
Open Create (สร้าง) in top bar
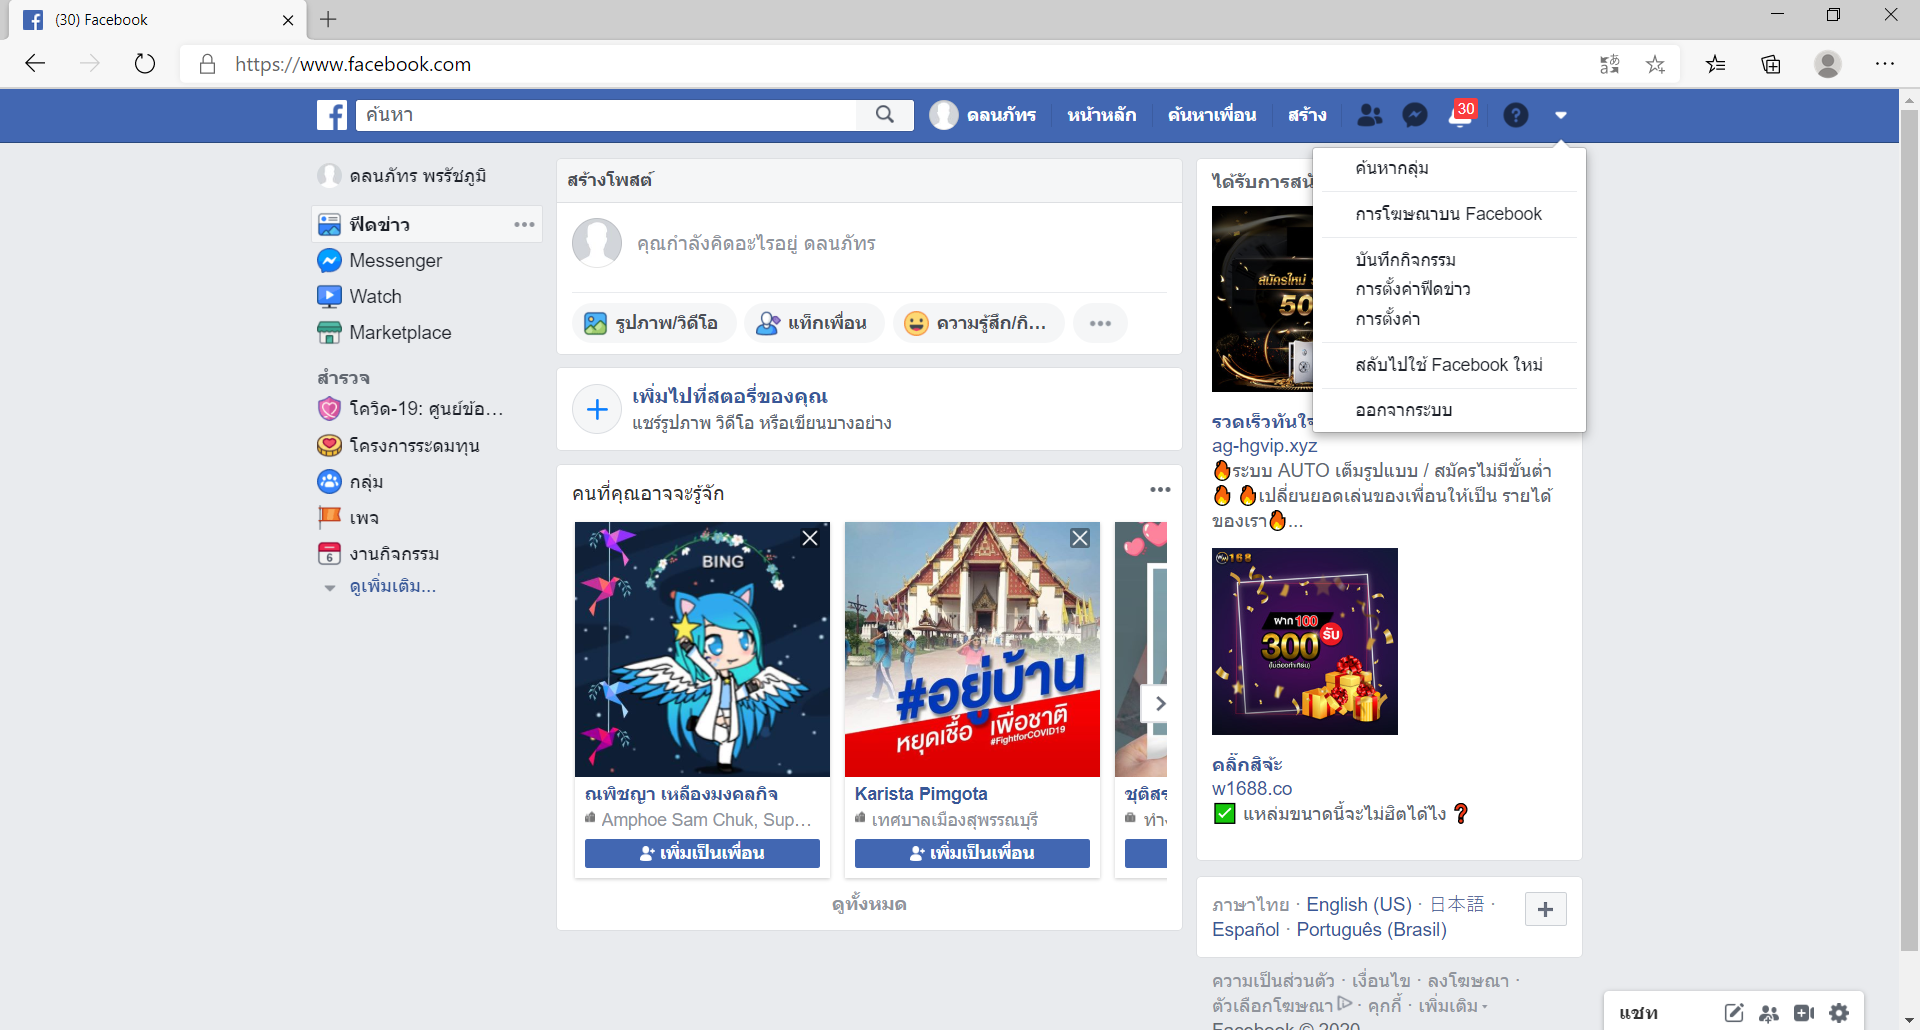pyautogui.click(x=1307, y=115)
